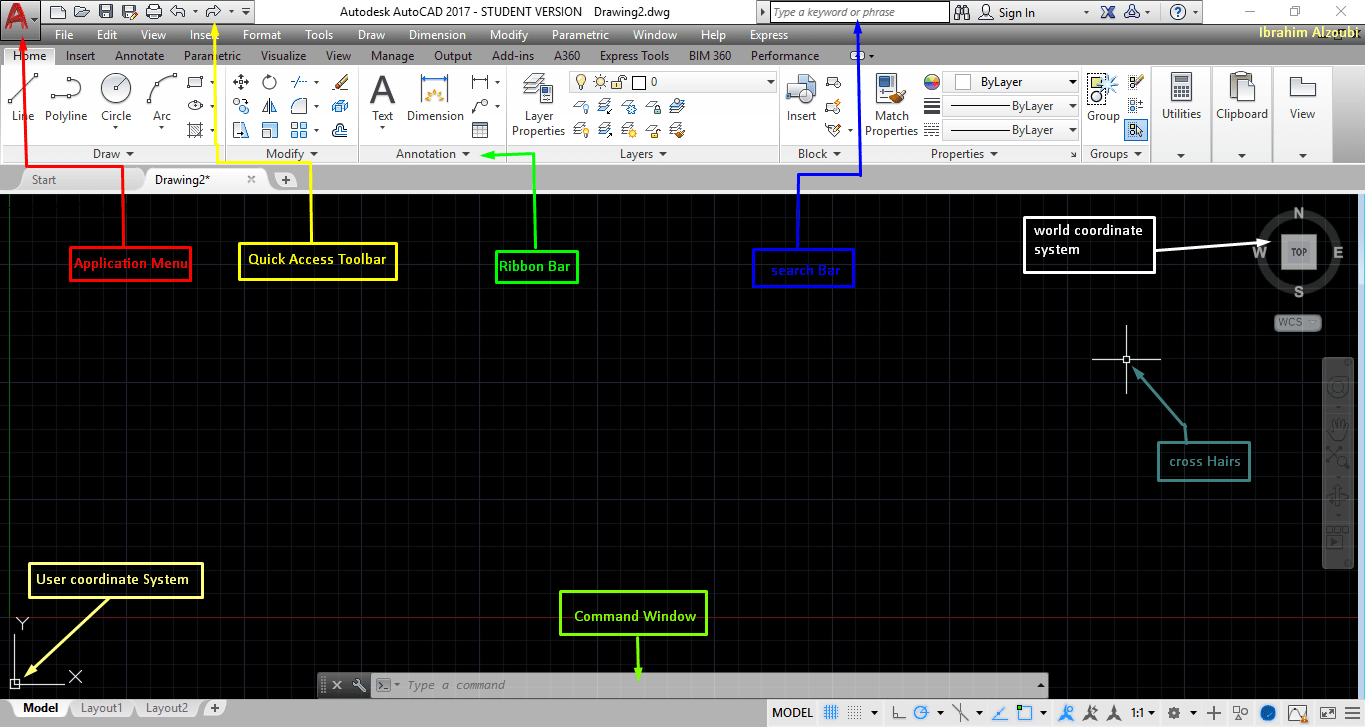Click Match Properties tool
The image size is (1365, 727).
pos(891,105)
